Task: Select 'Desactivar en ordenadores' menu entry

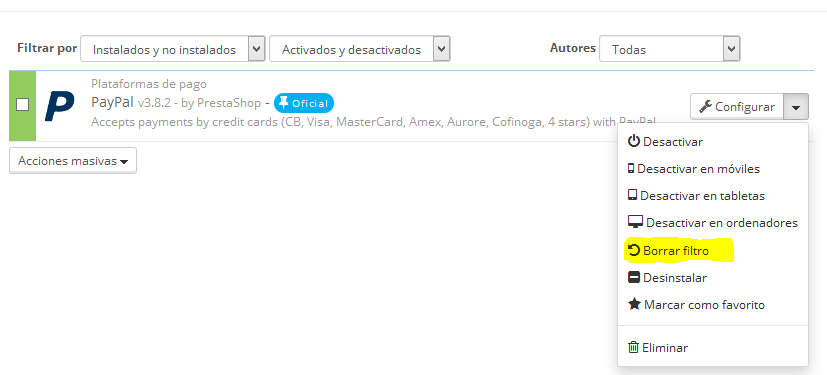Action: pos(713,223)
